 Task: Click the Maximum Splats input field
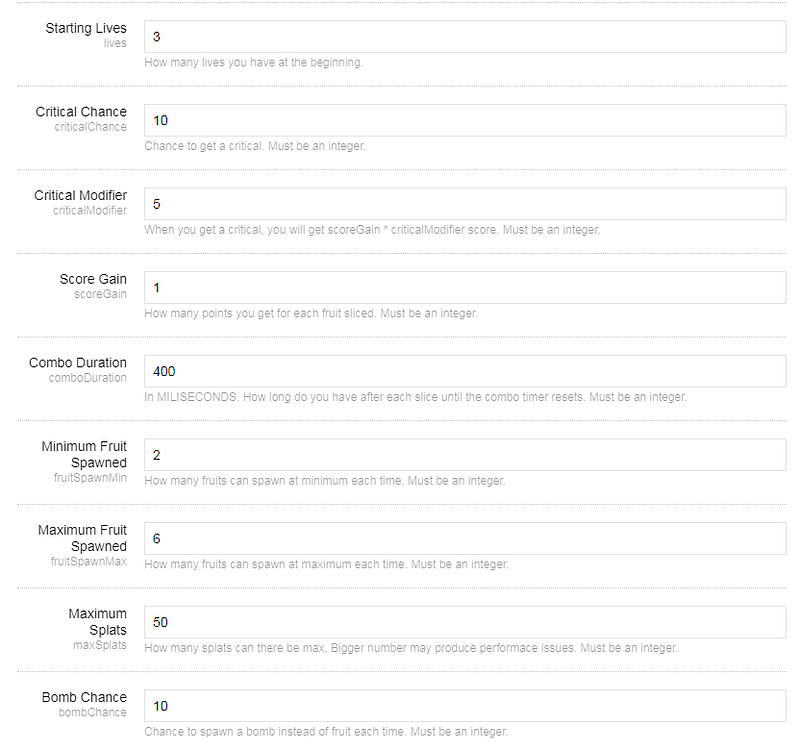[465, 622]
